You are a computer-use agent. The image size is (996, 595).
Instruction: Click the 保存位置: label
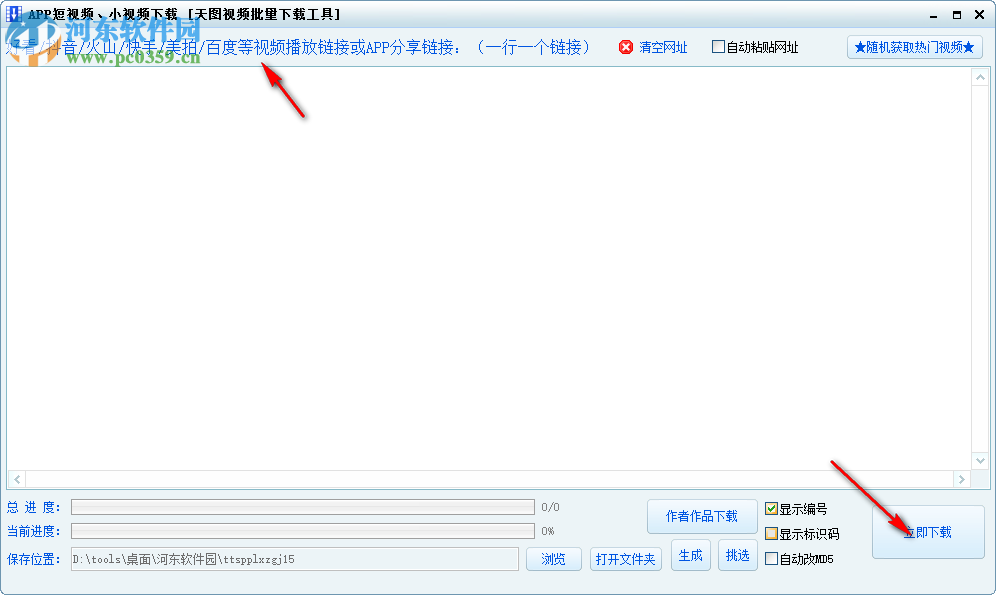[34, 559]
